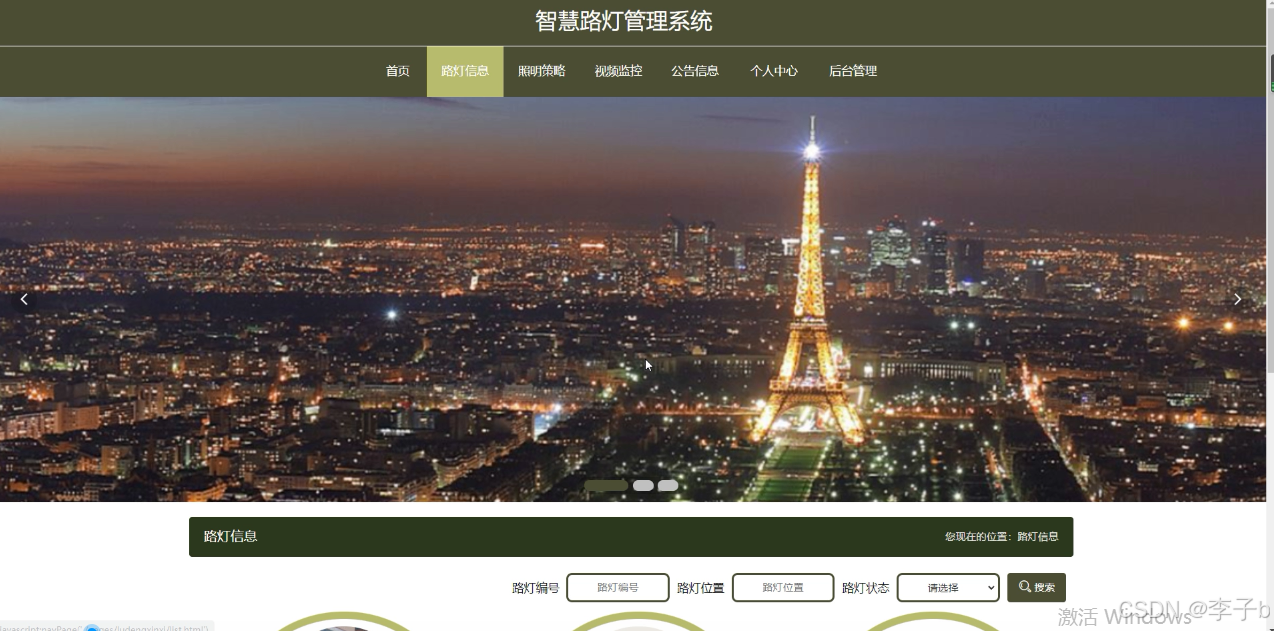Select the middle carousel indicator dot
1274x631 pixels.
(643, 485)
